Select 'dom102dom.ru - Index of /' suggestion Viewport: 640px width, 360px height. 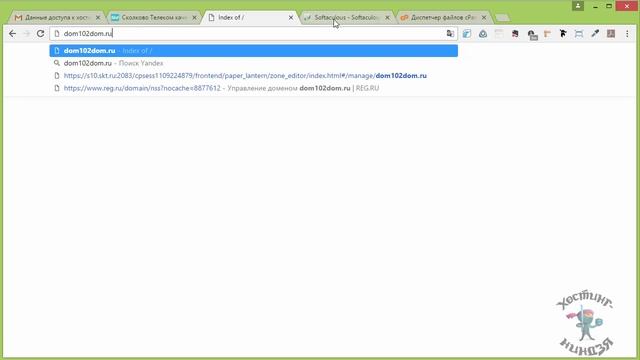(253, 51)
